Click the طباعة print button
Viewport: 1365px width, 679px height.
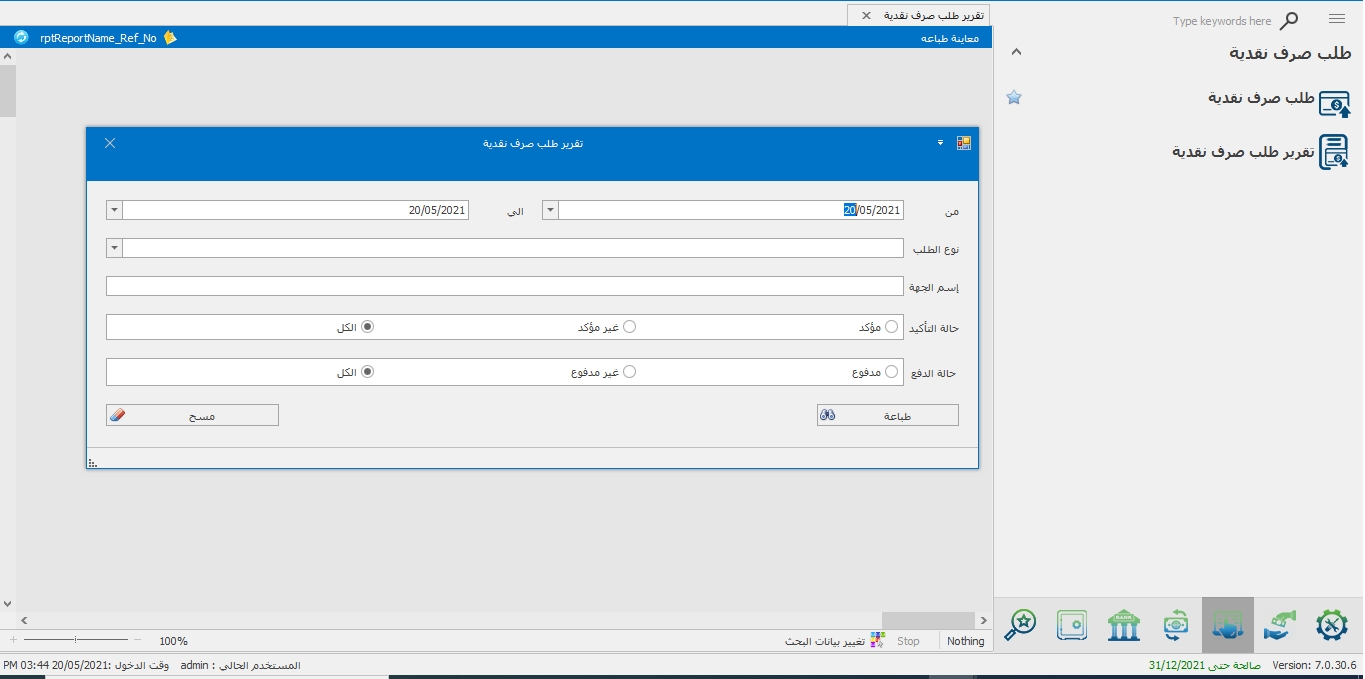coord(887,415)
